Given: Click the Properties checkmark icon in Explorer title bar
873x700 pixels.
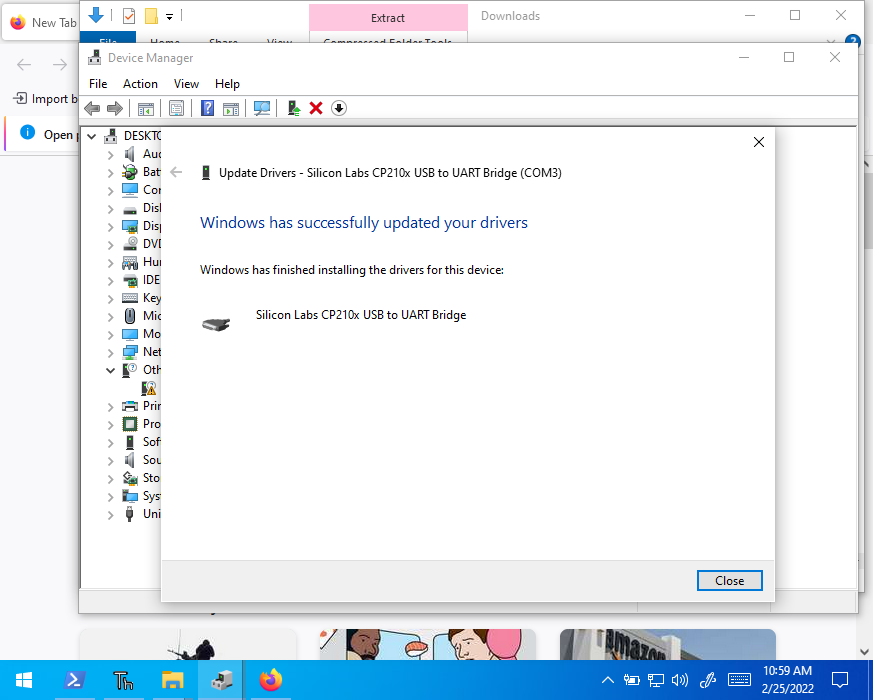Looking at the screenshot, I should pyautogui.click(x=129, y=16).
